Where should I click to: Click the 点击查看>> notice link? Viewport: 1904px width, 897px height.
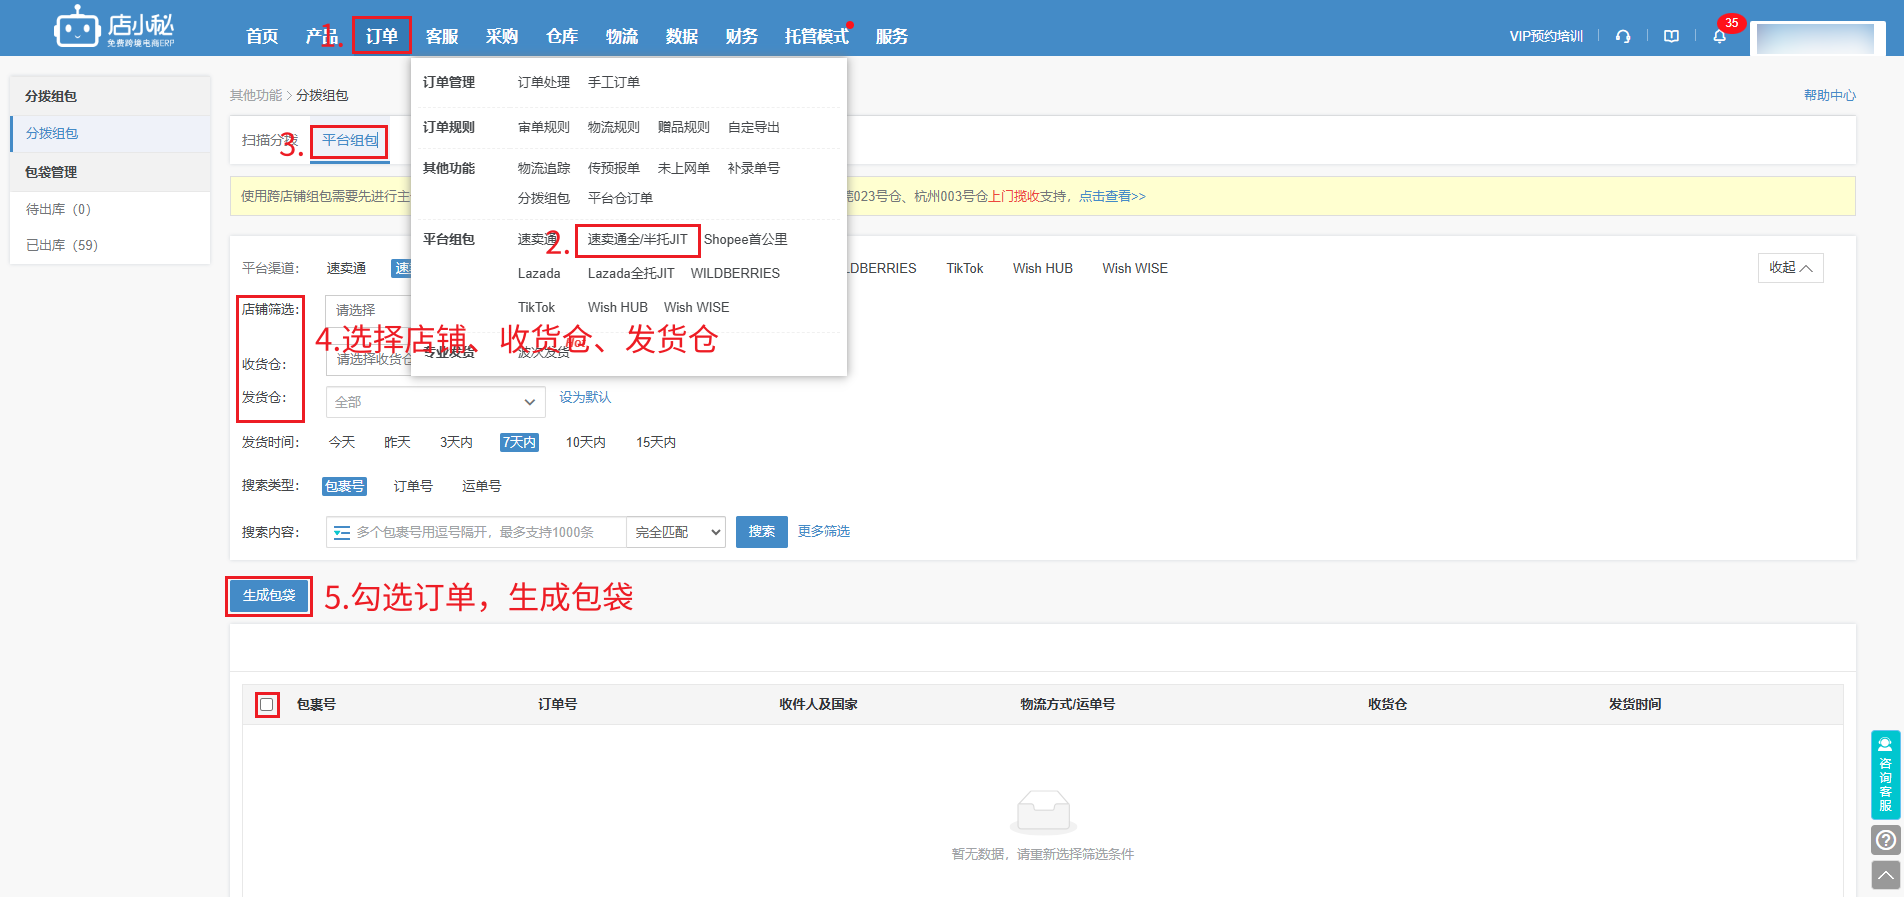pyautogui.click(x=1112, y=197)
